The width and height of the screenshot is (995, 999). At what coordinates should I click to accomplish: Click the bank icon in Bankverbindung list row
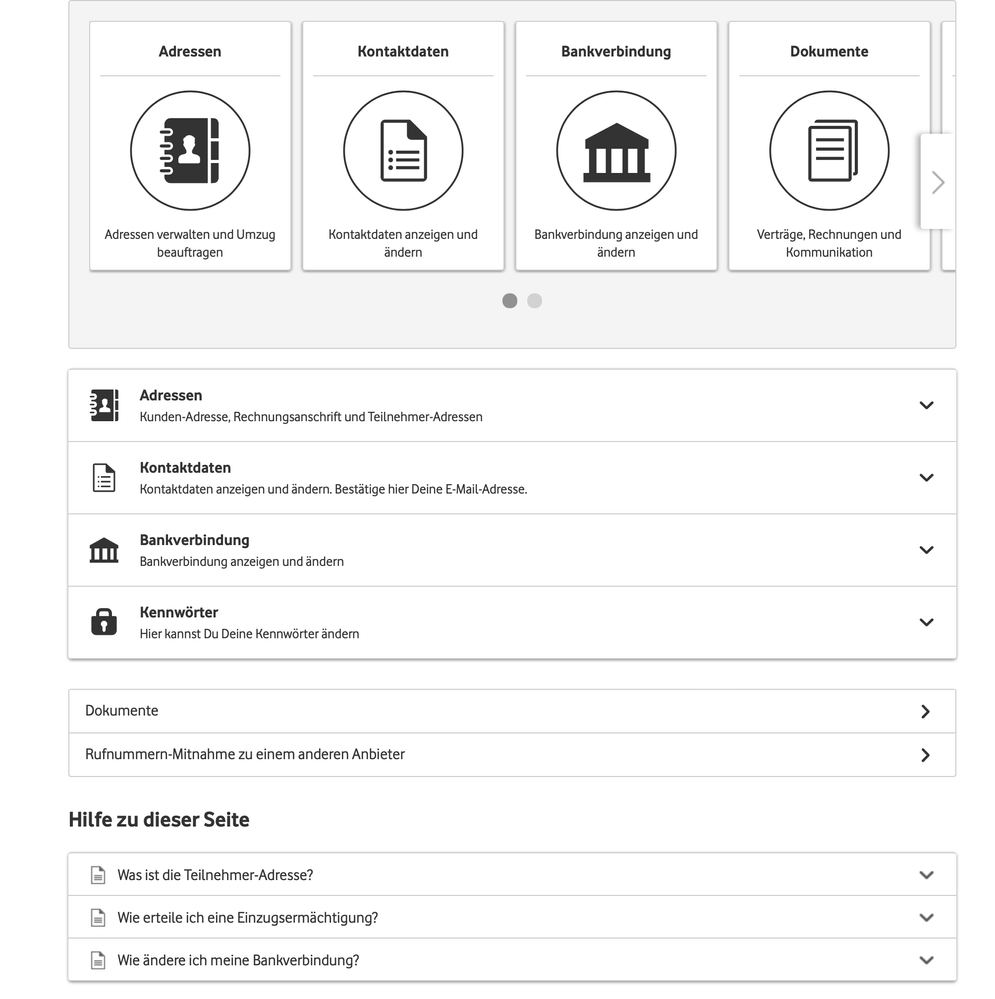click(x=104, y=550)
